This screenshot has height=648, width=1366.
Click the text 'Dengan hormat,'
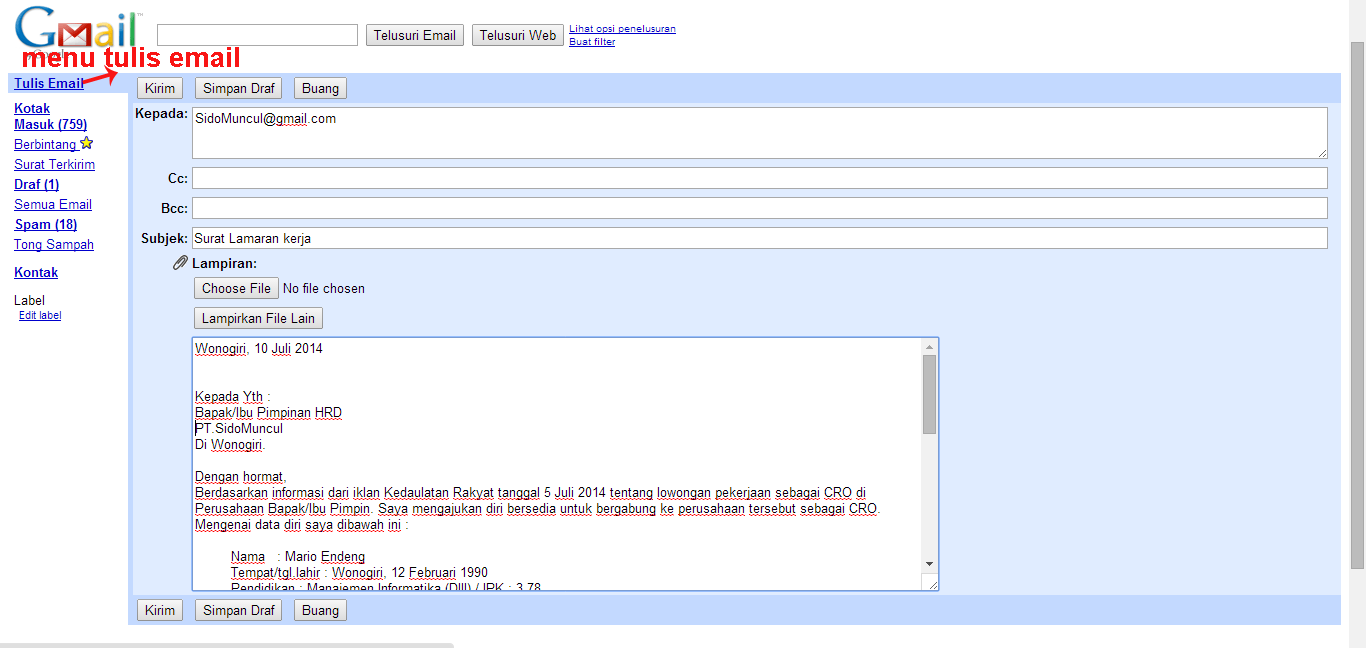241,477
